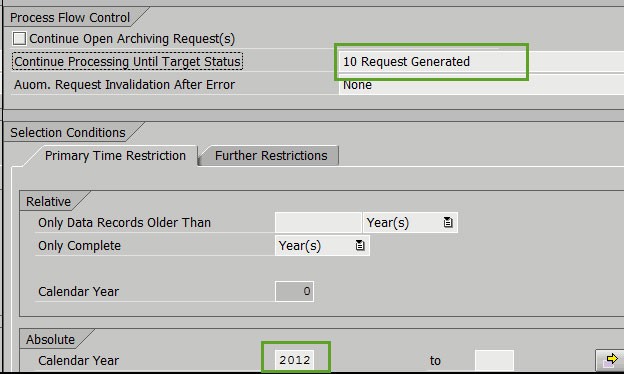Click the Selection Conditions group header
Viewport: 624px width, 374px height.
[68, 132]
